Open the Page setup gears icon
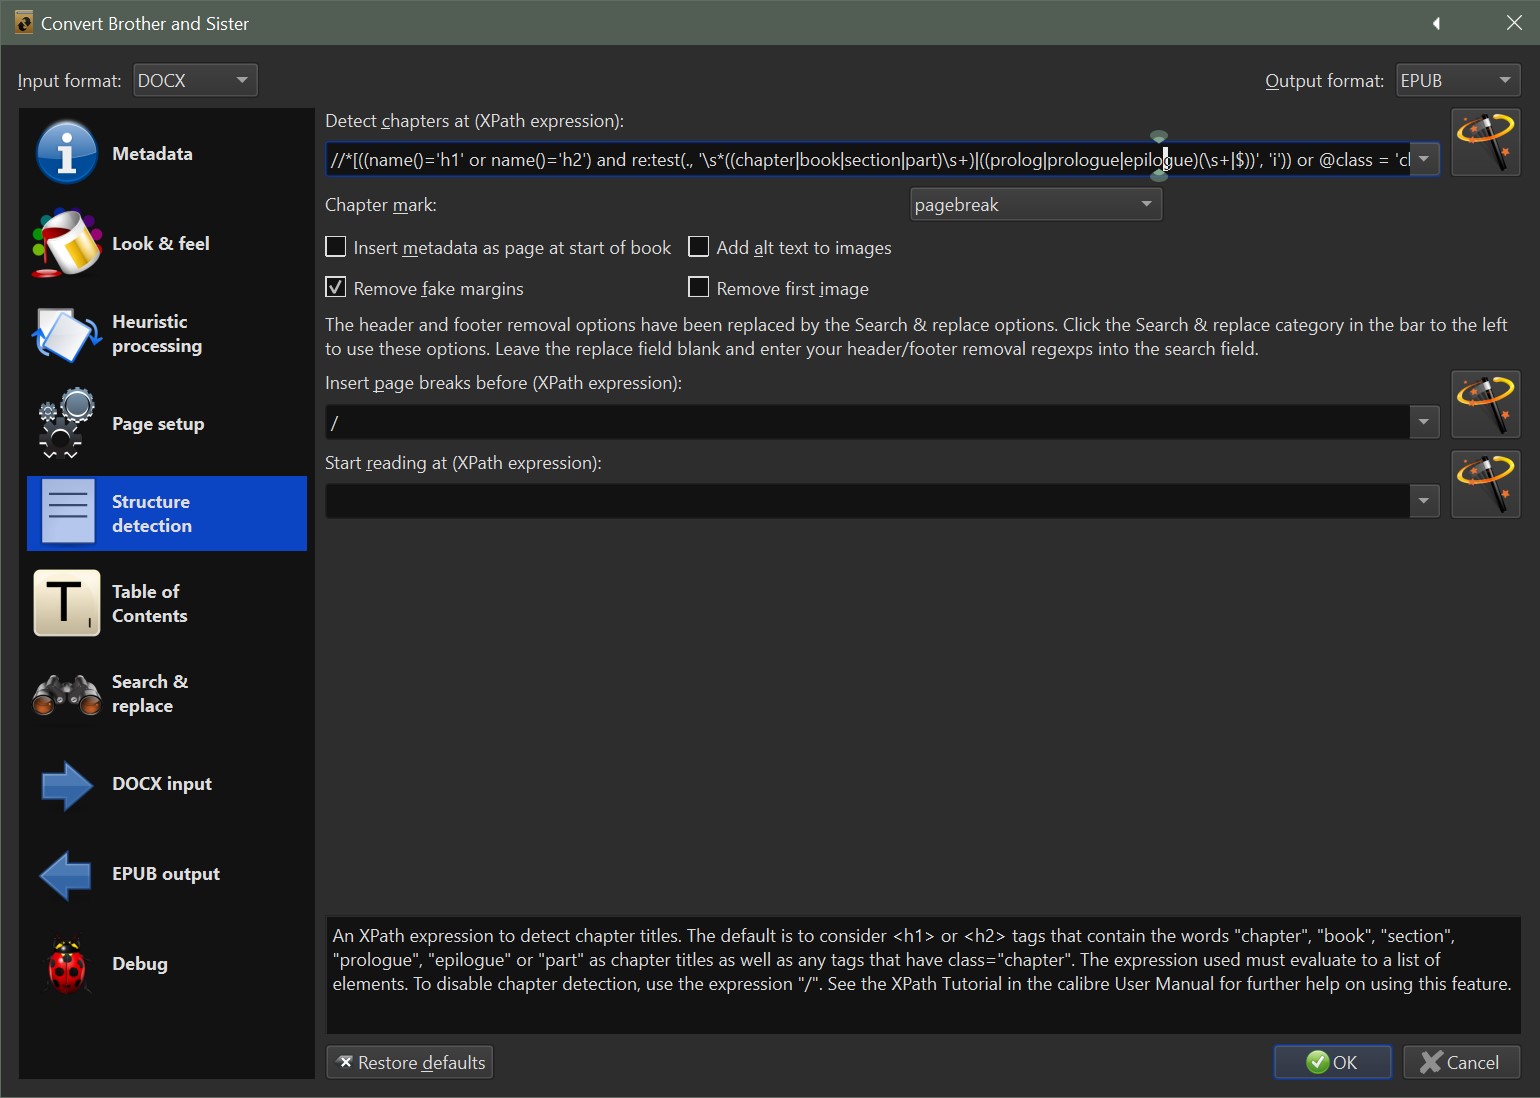The width and height of the screenshot is (1540, 1098). pyautogui.click(x=66, y=423)
